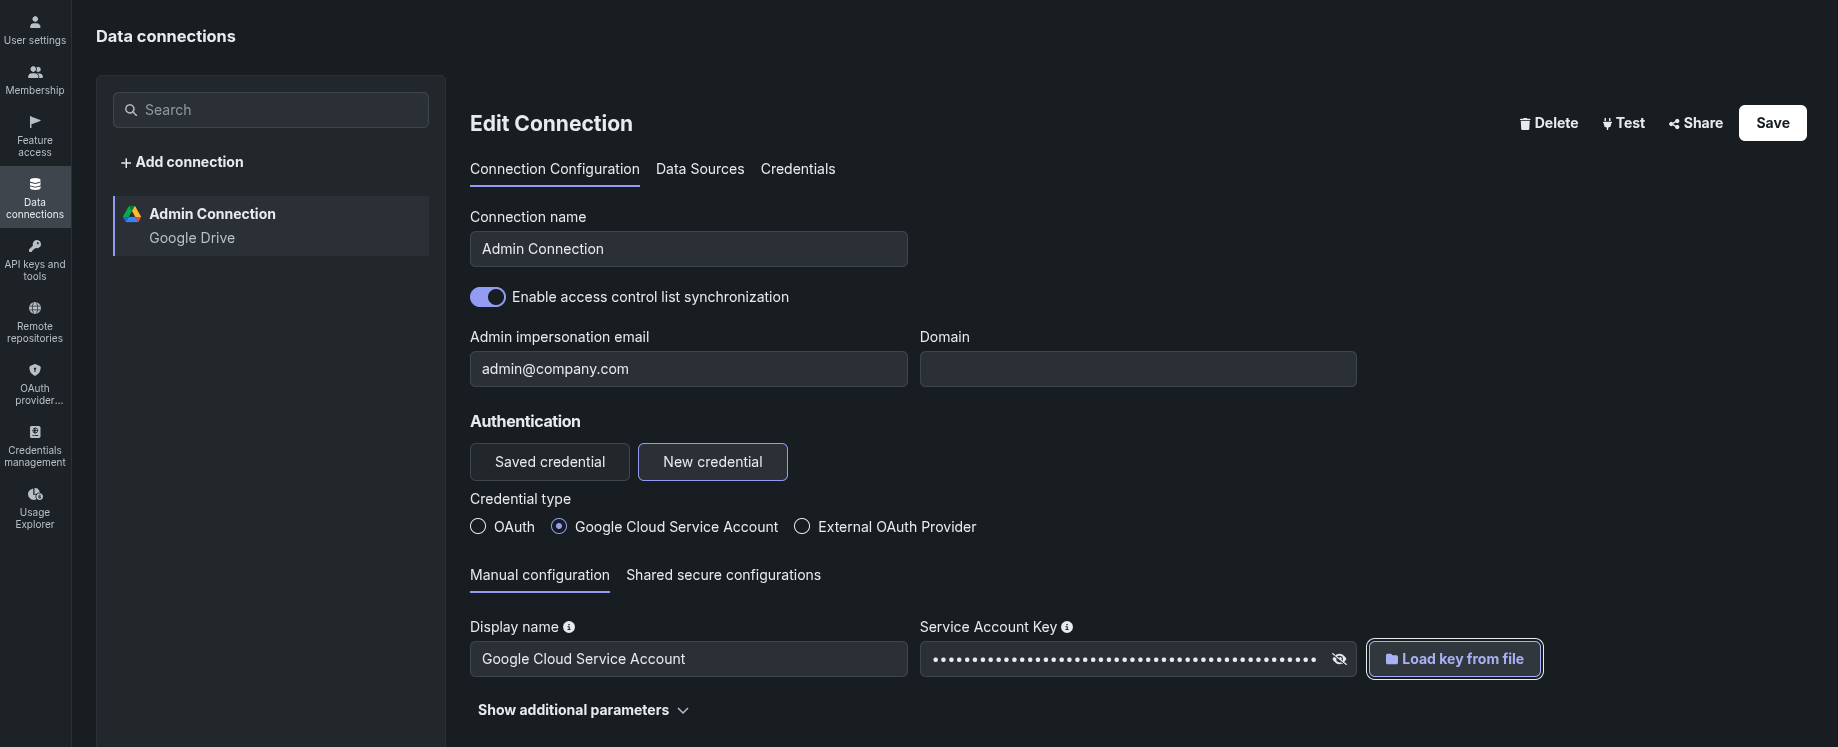Open API keys and tools
The height and width of the screenshot is (747, 1838).
point(35,259)
